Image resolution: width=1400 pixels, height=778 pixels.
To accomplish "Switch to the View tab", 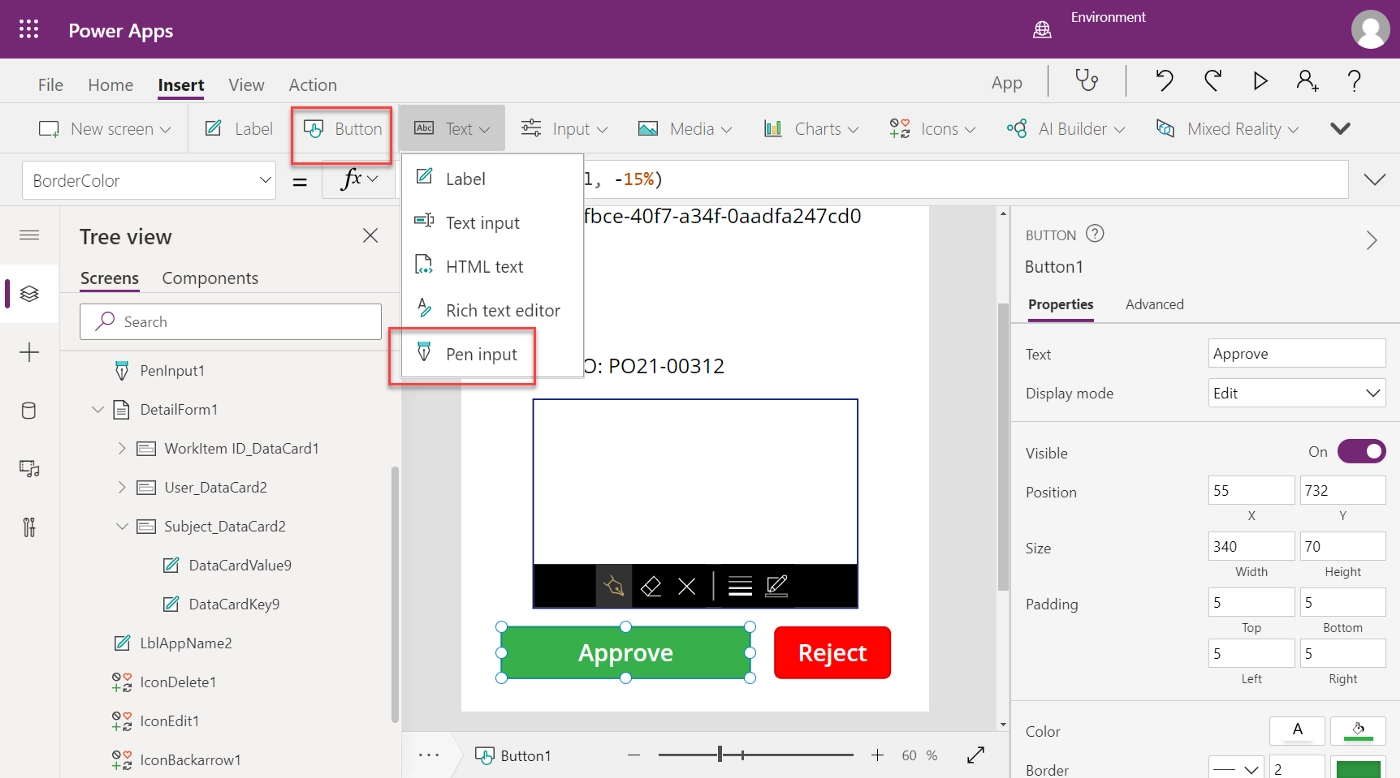I will [x=246, y=85].
